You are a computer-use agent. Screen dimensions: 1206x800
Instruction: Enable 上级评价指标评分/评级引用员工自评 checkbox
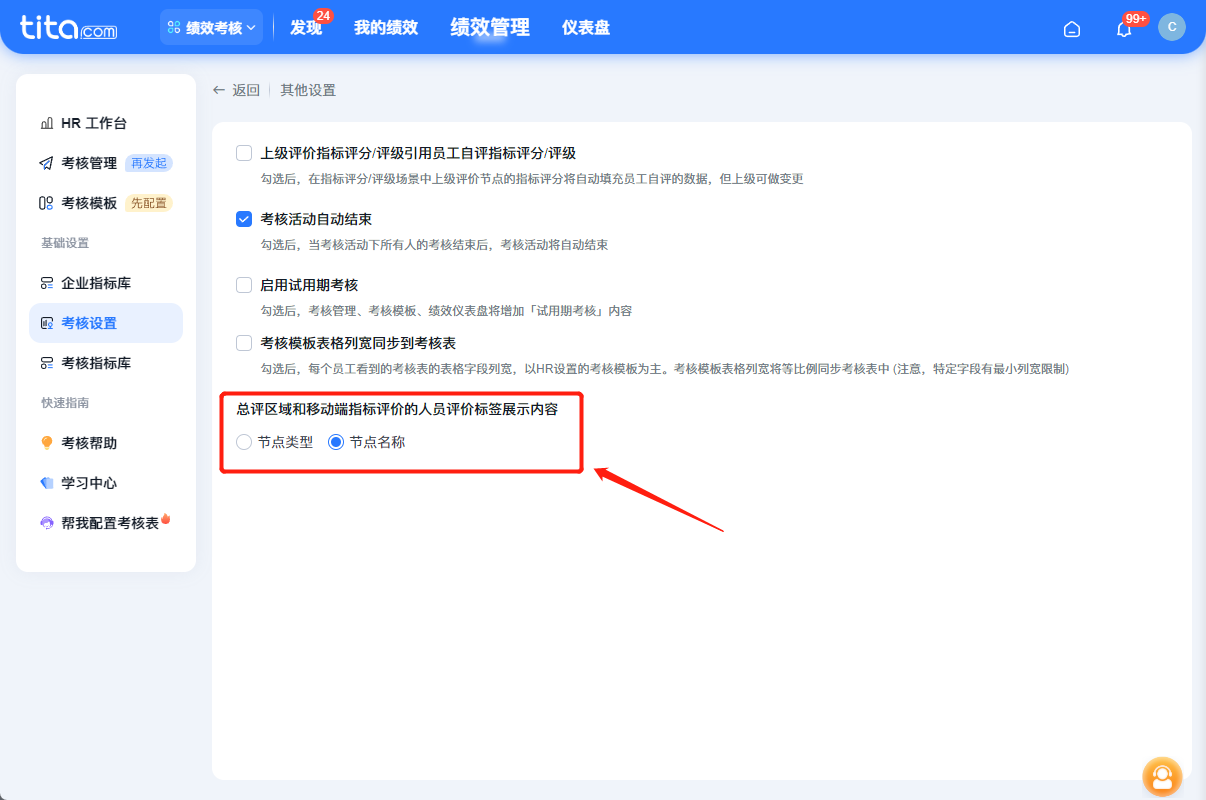tap(243, 153)
